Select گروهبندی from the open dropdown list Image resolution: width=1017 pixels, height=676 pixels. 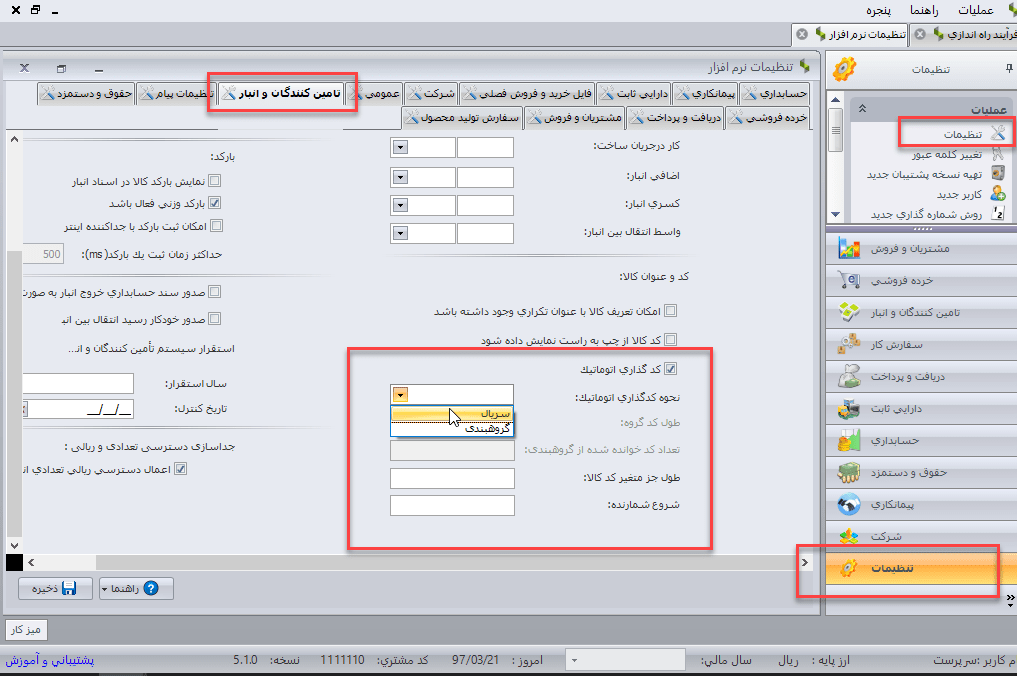pyautogui.click(x=488, y=428)
